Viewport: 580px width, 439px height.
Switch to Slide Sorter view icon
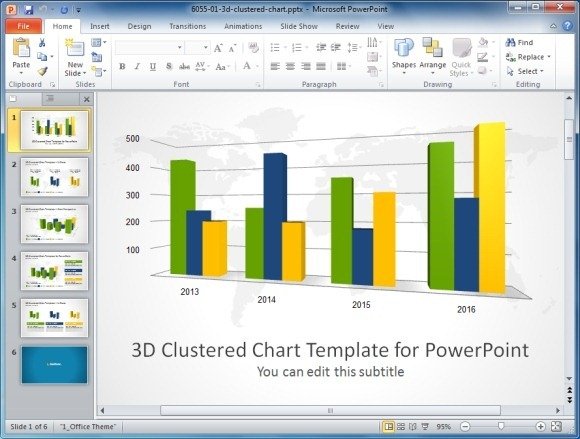(401, 427)
